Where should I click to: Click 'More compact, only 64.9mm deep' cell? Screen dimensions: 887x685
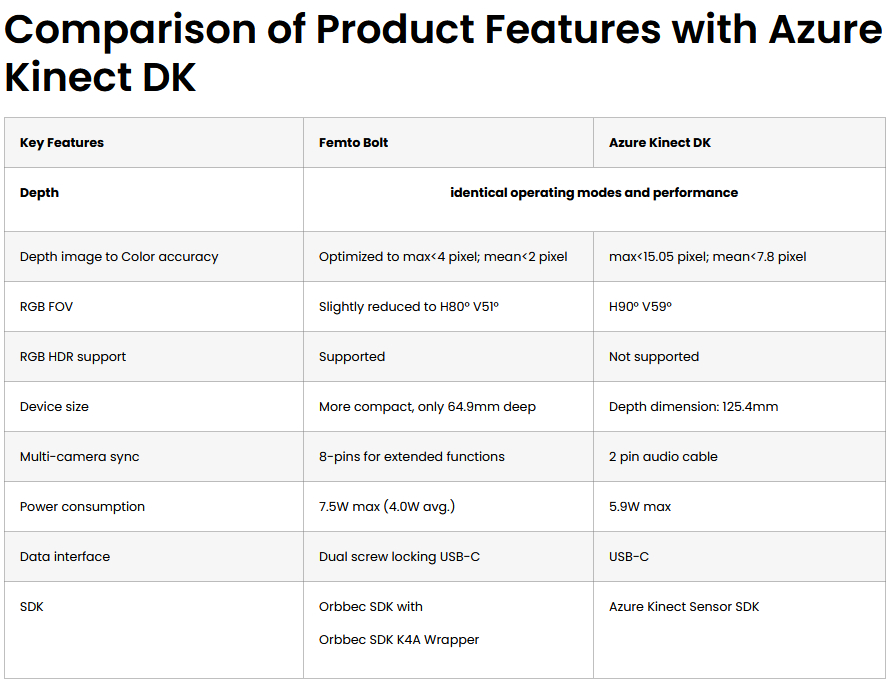427,407
